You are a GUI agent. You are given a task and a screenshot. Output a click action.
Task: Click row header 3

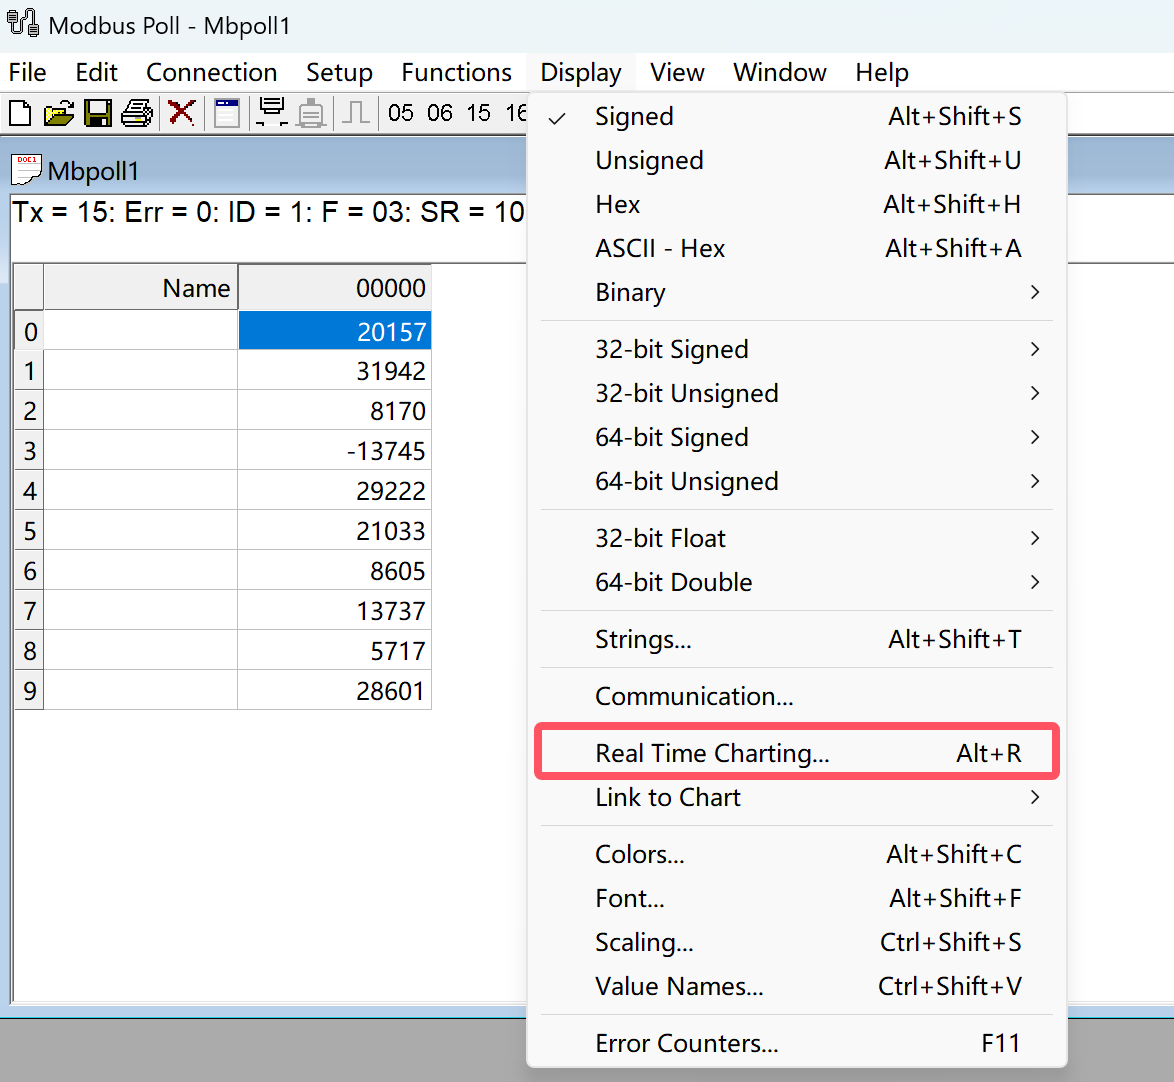point(29,451)
